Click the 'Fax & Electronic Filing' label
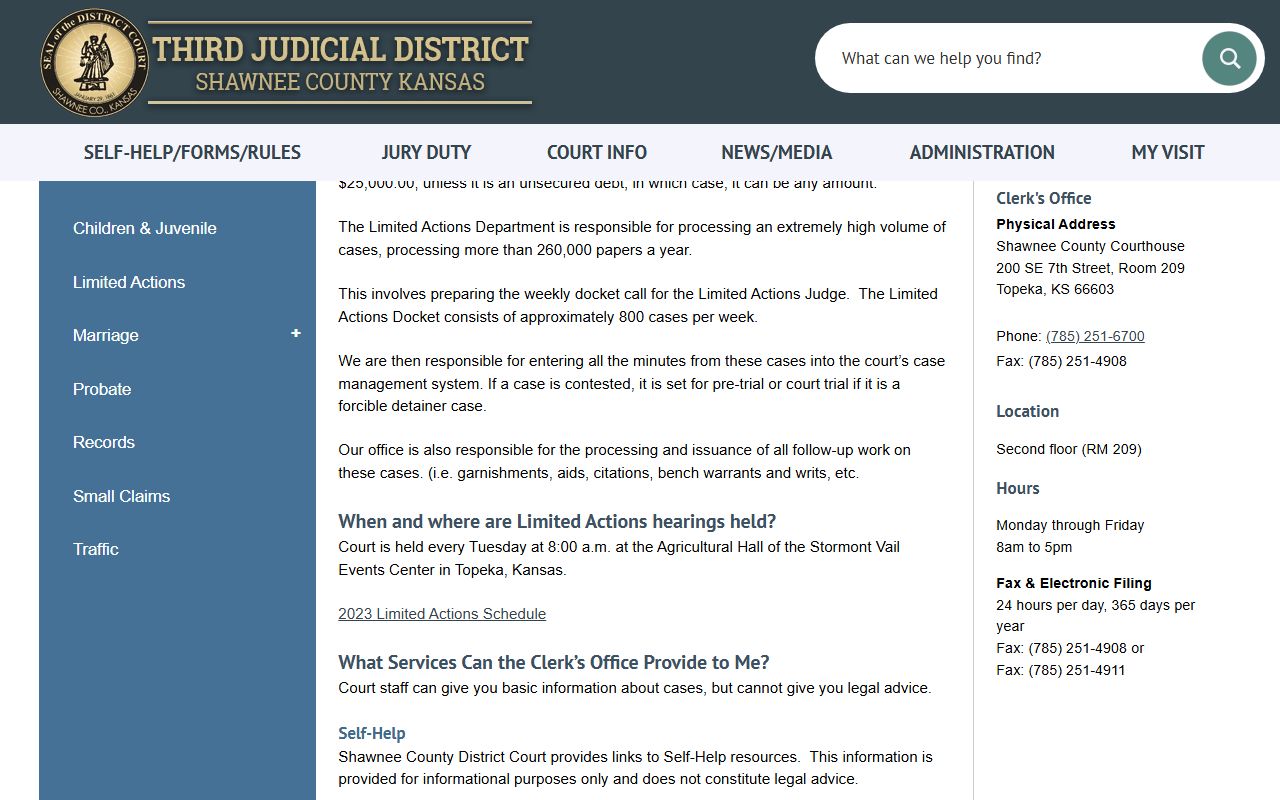 (x=1074, y=583)
